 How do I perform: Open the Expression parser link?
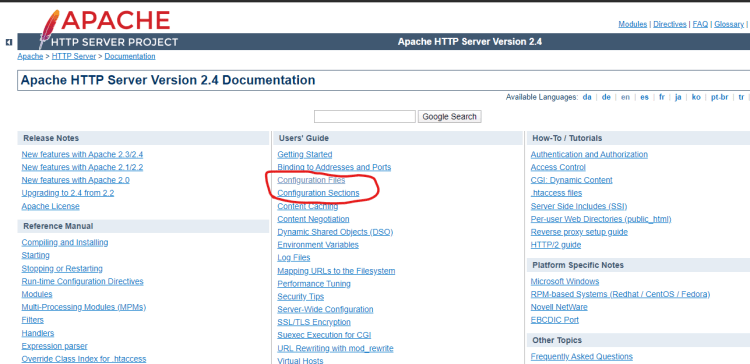[55, 346]
